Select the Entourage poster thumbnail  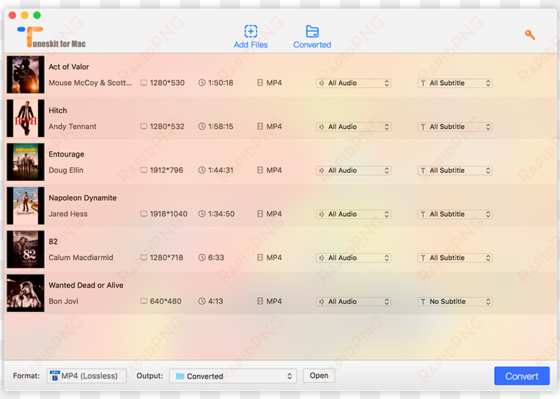coord(26,162)
